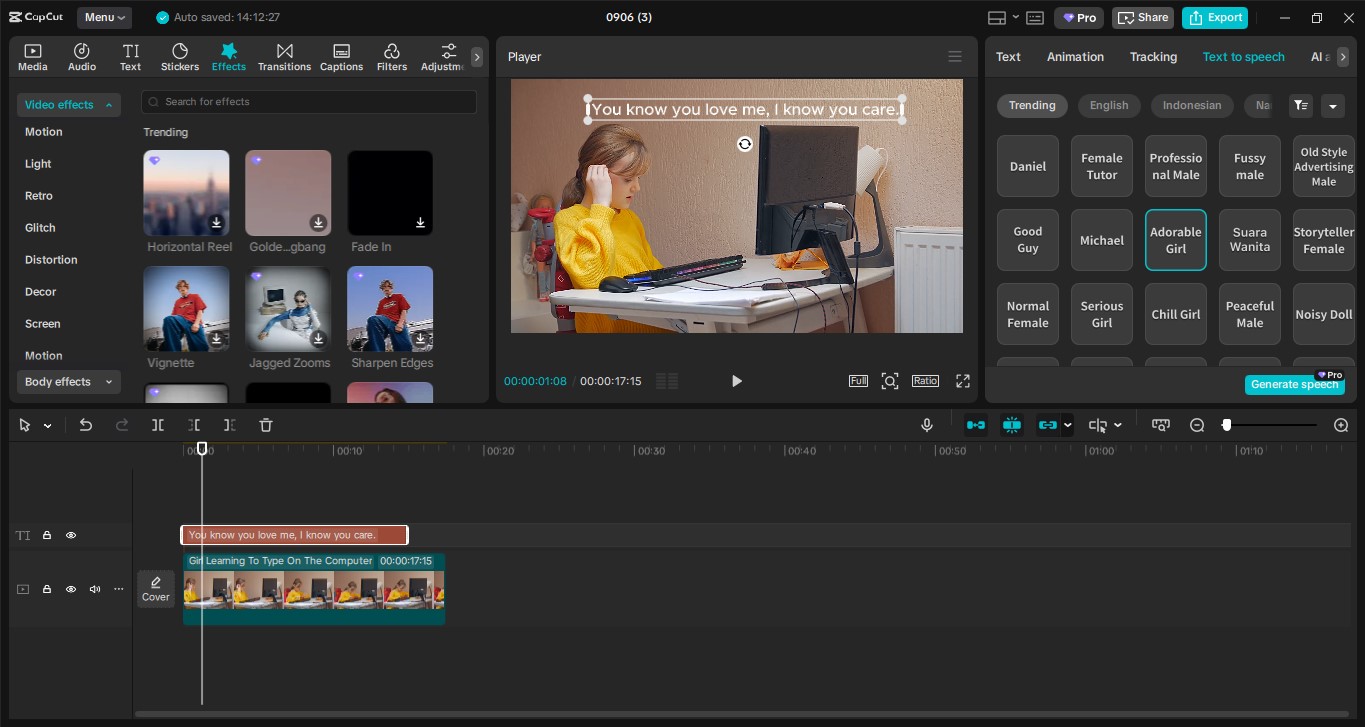Open the Captions panel
Viewport: 1365px width, 727px height.
click(x=341, y=56)
